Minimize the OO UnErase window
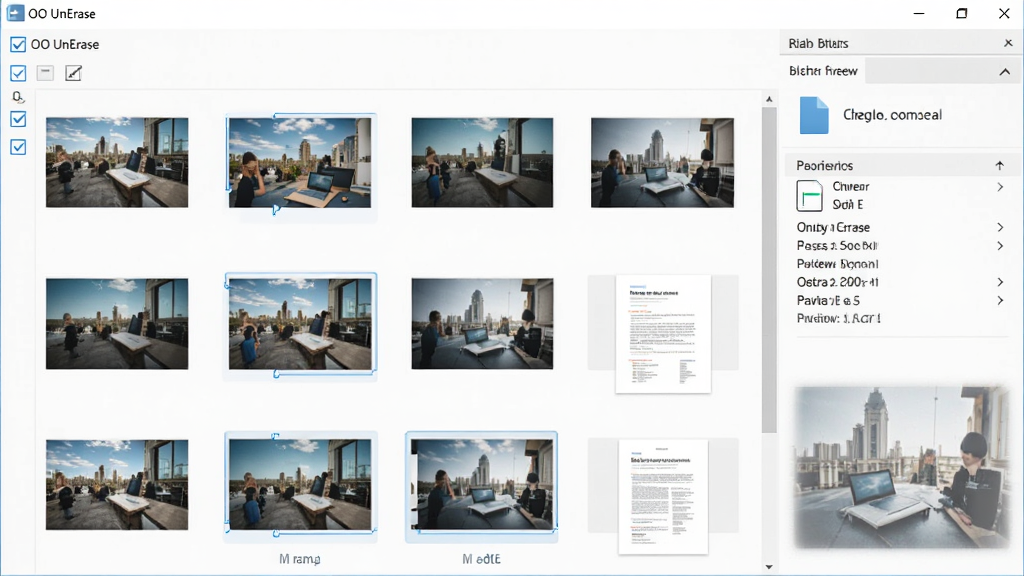This screenshot has width=1024, height=576. coord(919,13)
